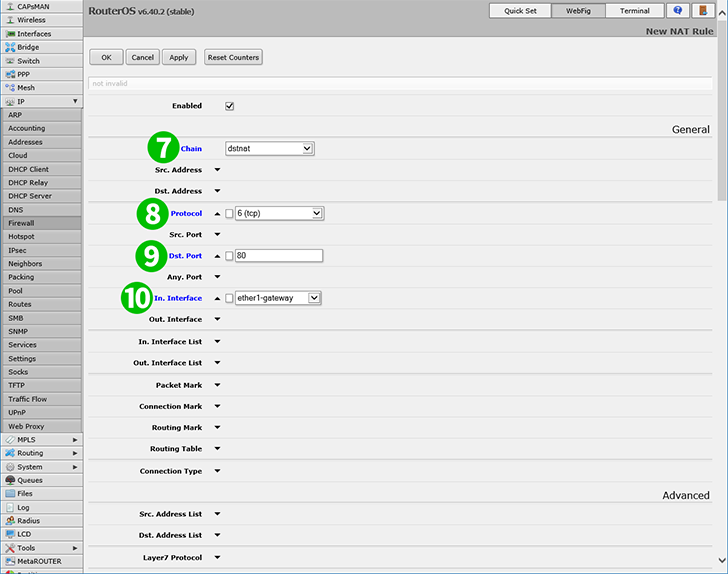Viewport: 728px width, 574px height.
Task: Log out using the door icon
Action: click(703, 10)
